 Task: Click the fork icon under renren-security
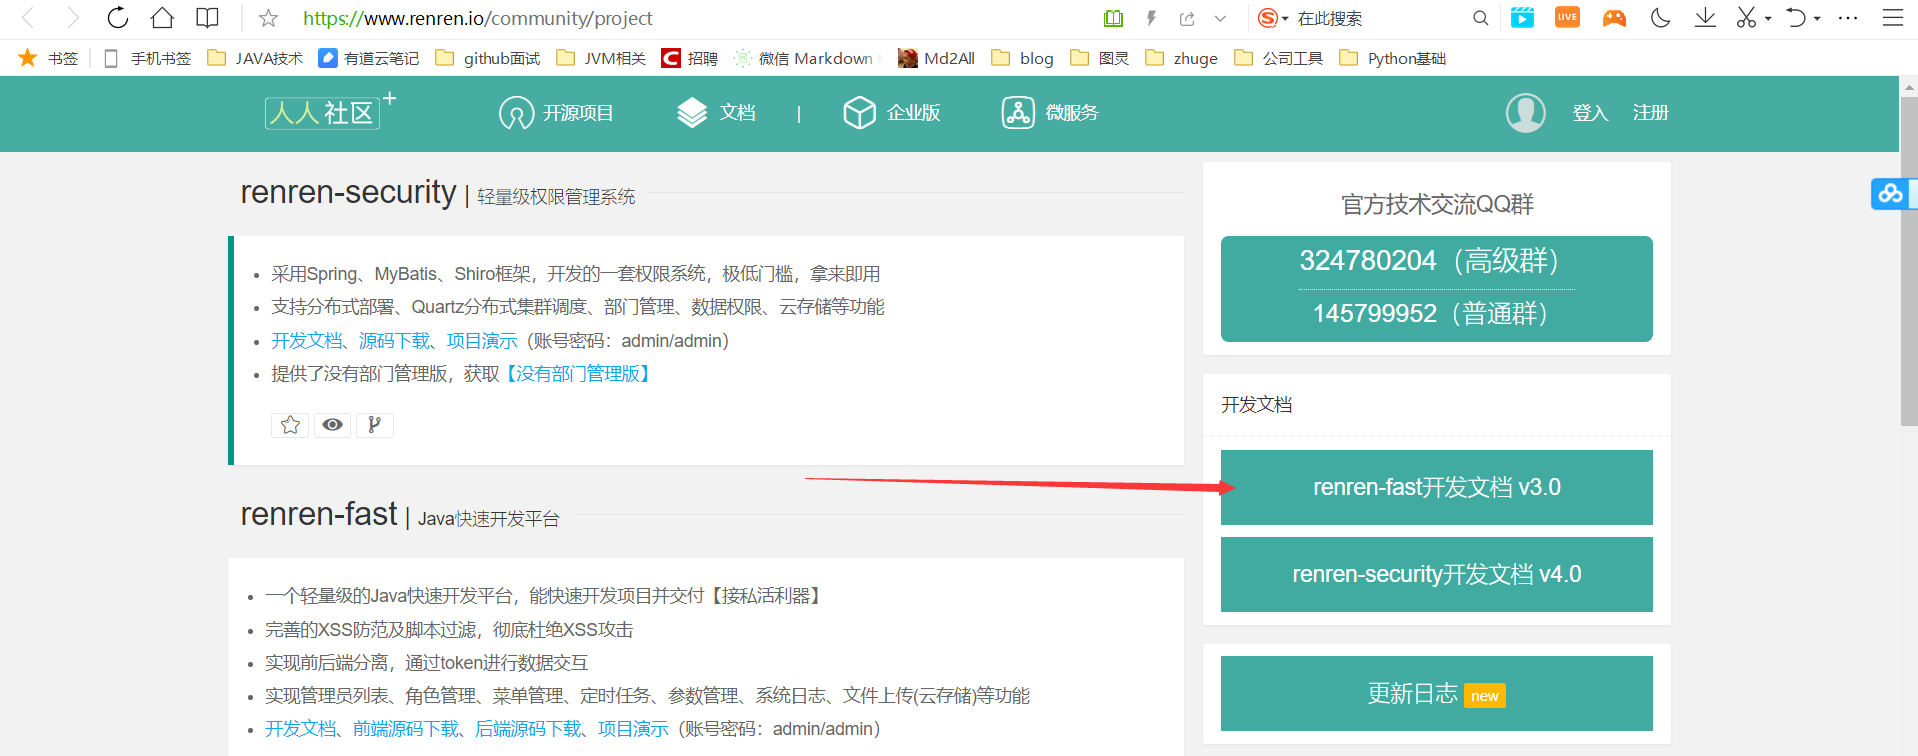(374, 425)
